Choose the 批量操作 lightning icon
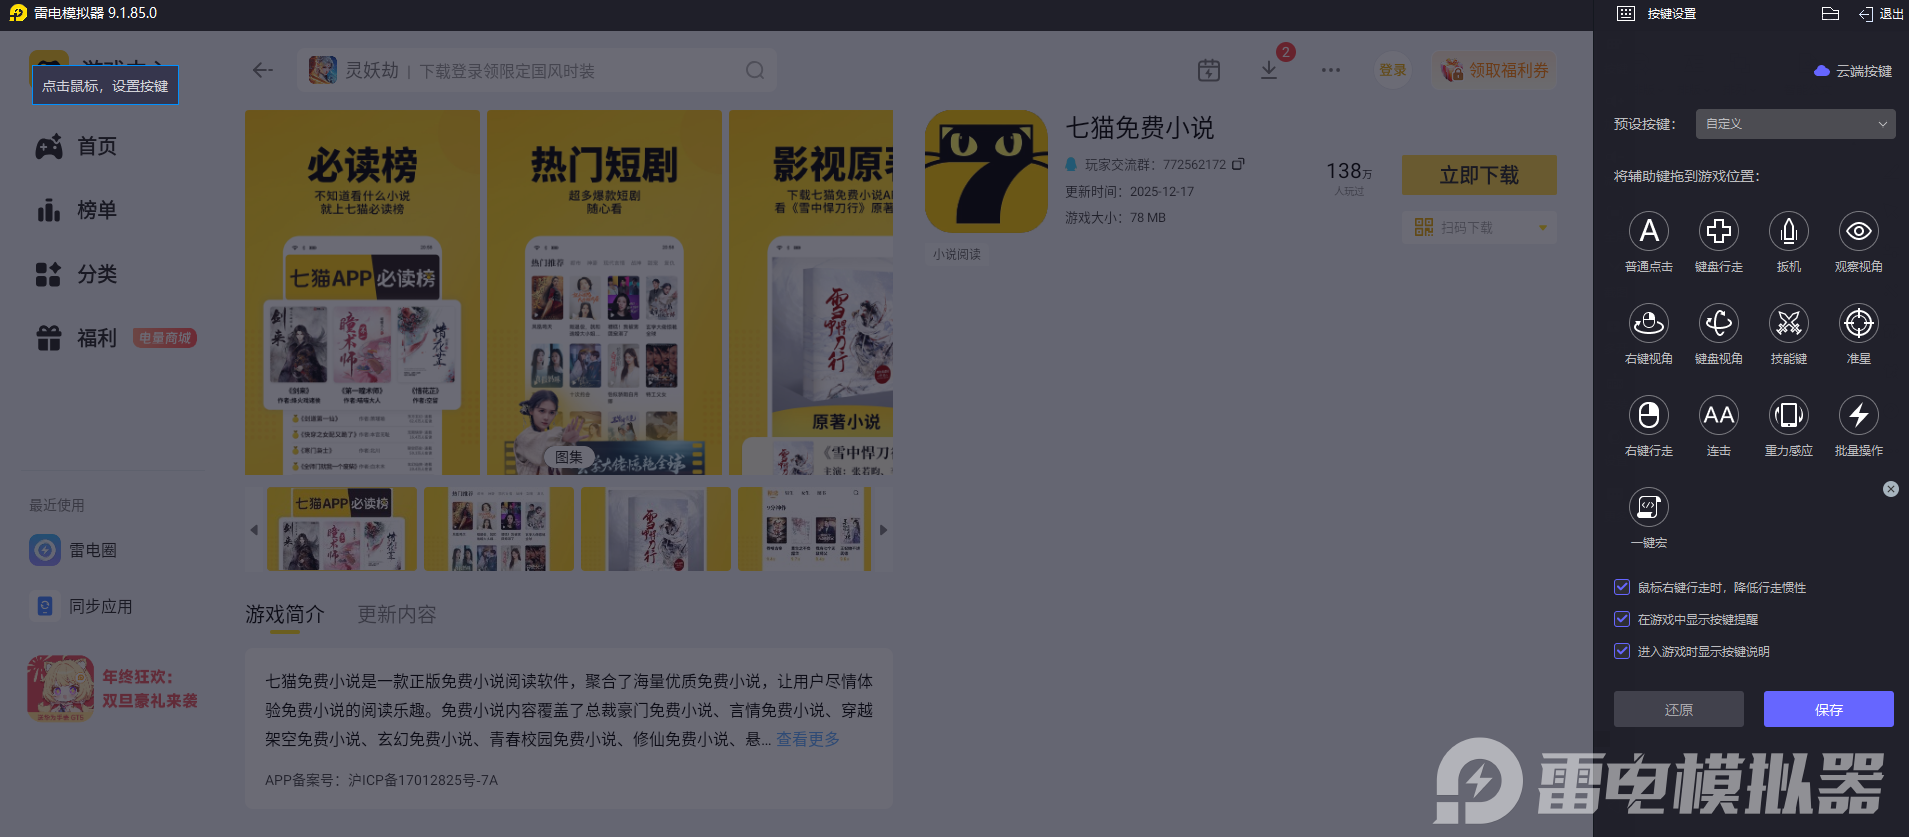 click(x=1859, y=415)
